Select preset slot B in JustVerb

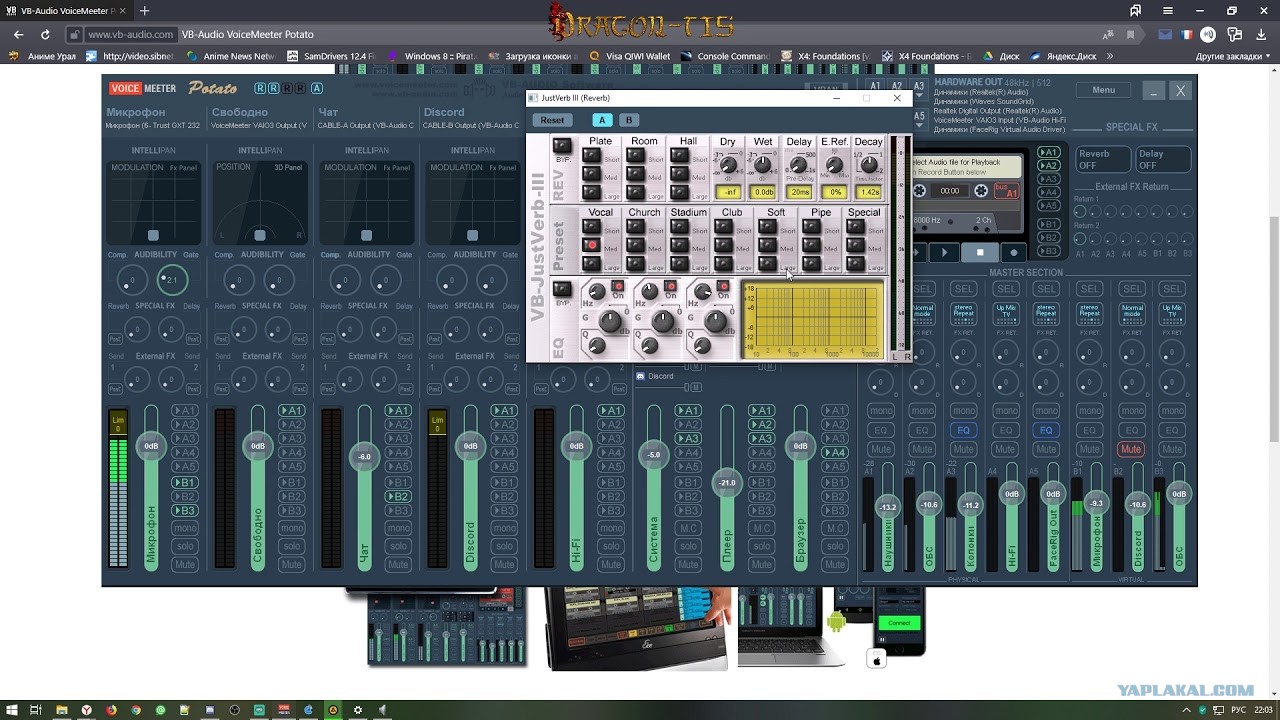click(629, 120)
